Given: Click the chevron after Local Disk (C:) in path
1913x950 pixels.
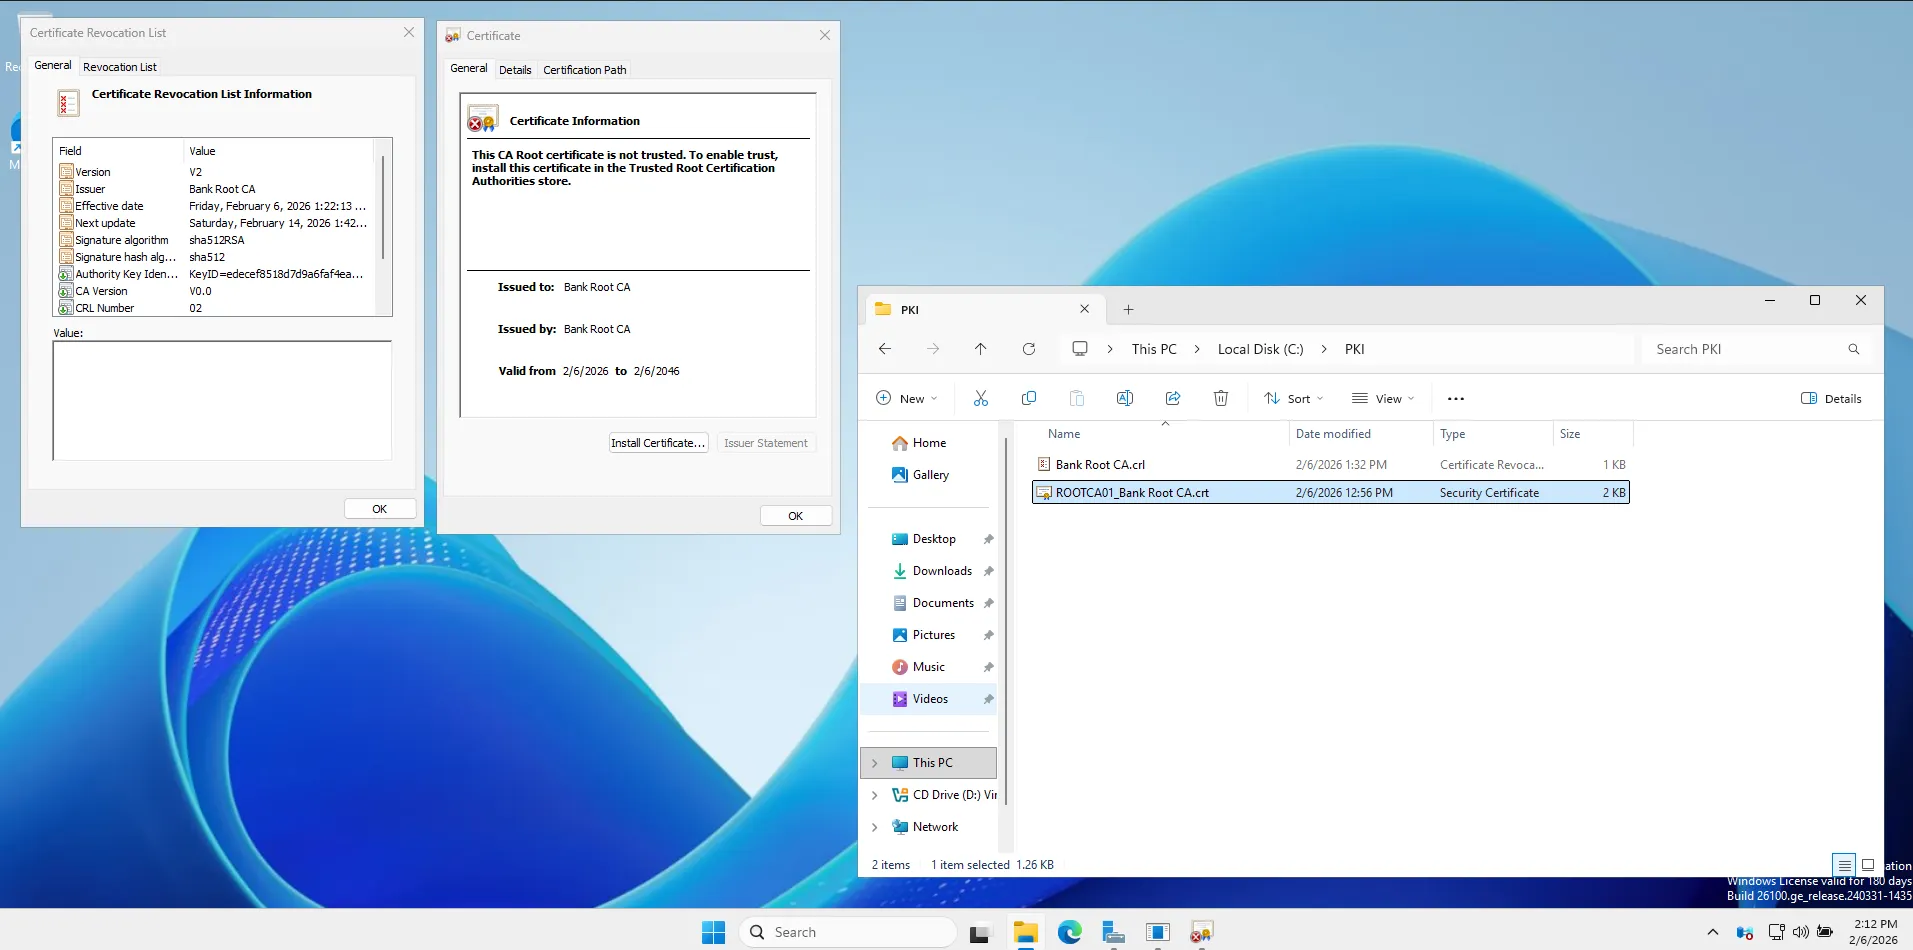Looking at the screenshot, I should (1324, 349).
